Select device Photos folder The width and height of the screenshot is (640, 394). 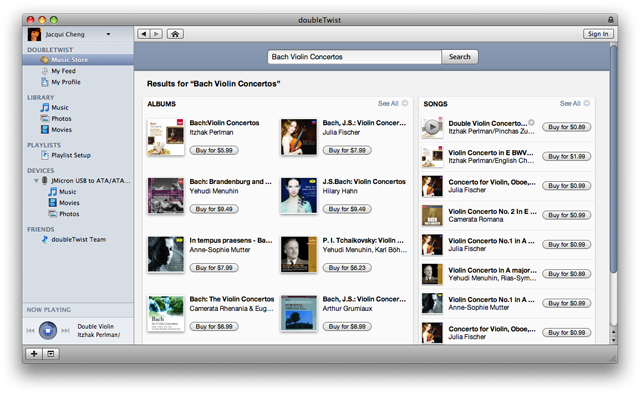[x=69, y=214]
